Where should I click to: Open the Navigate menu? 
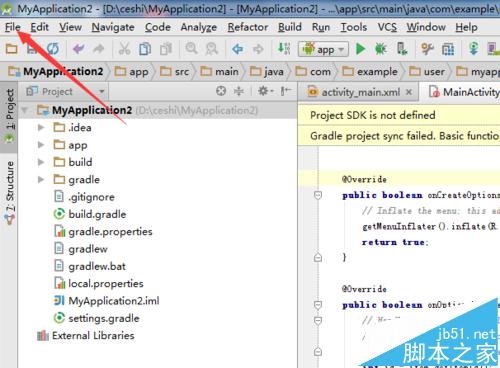click(113, 27)
